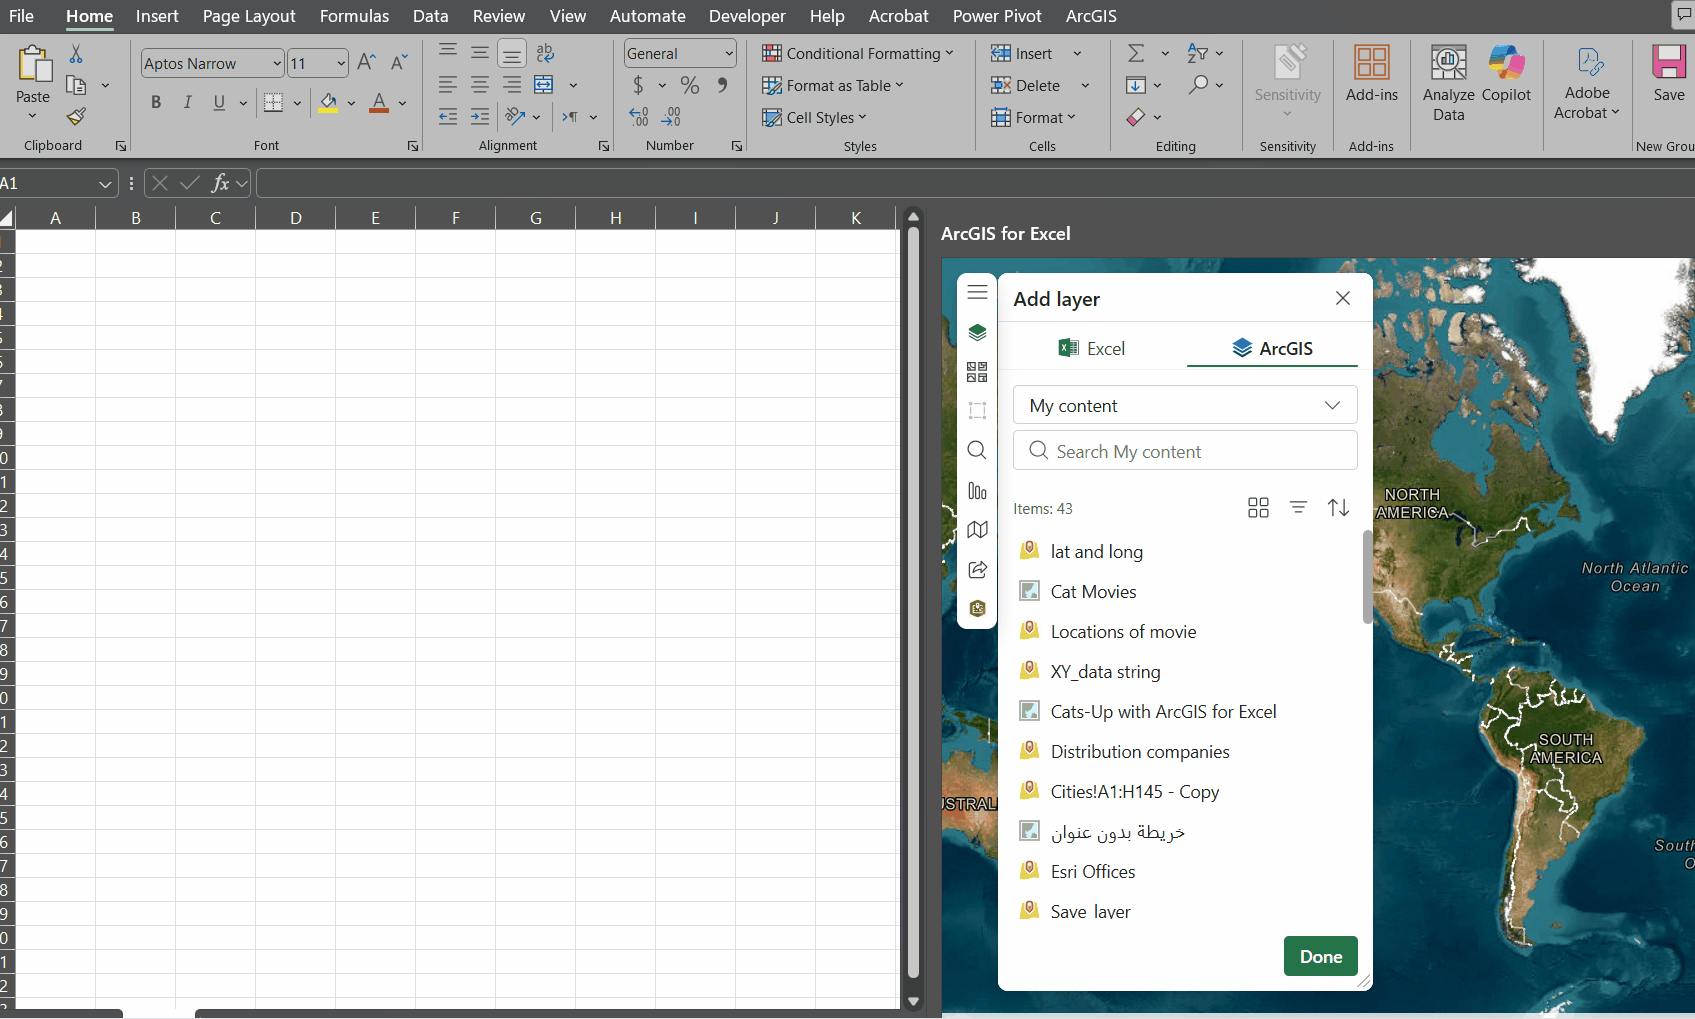Image resolution: width=1695 pixels, height=1019 pixels.
Task: Open the Search tool in ArcGIS sidebar
Action: pyautogui.click(x=977, y=450)
